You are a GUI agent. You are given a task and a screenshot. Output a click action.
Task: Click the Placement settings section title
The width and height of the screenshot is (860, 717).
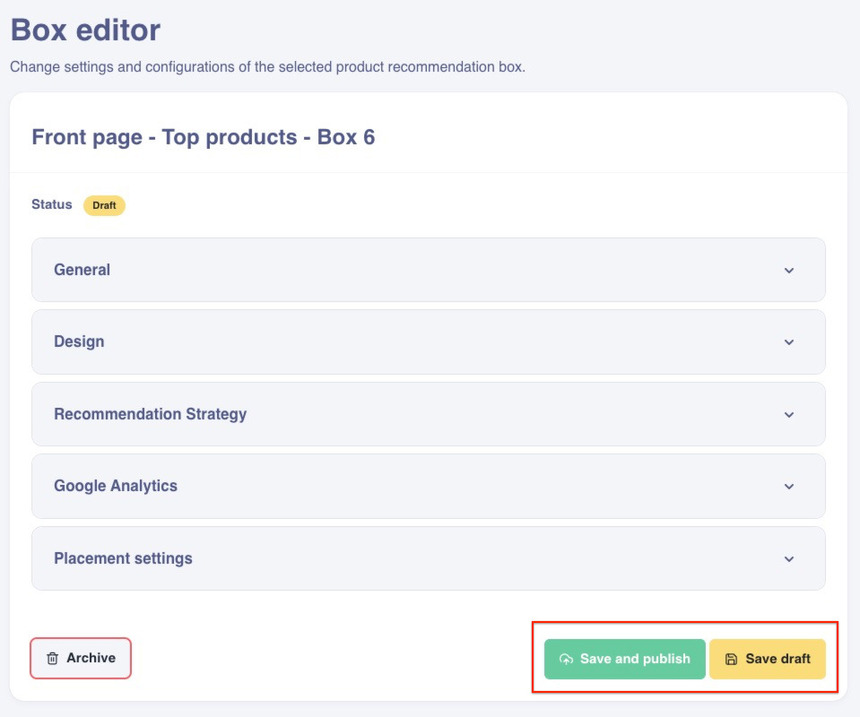coord(123,559)
